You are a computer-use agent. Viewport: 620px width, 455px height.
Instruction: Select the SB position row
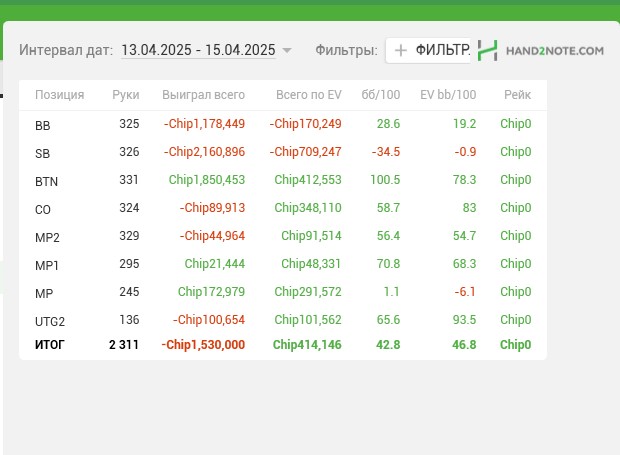click(283, 152)
